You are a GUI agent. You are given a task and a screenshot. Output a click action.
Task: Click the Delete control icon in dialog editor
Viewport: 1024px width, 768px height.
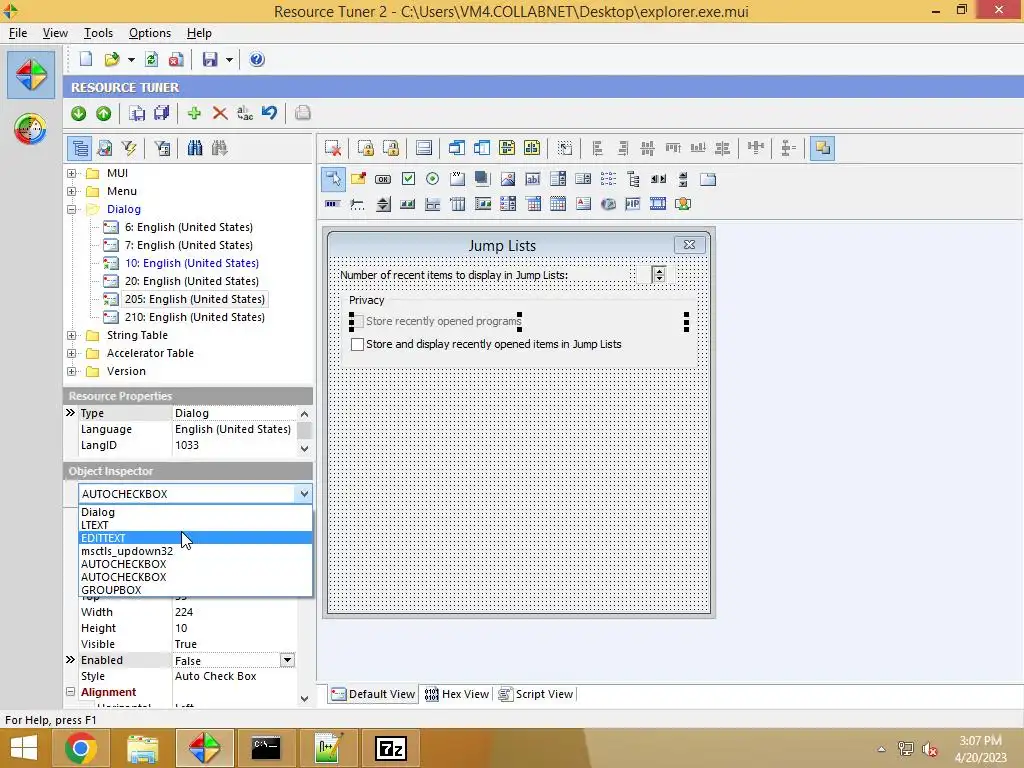(333, 148)
